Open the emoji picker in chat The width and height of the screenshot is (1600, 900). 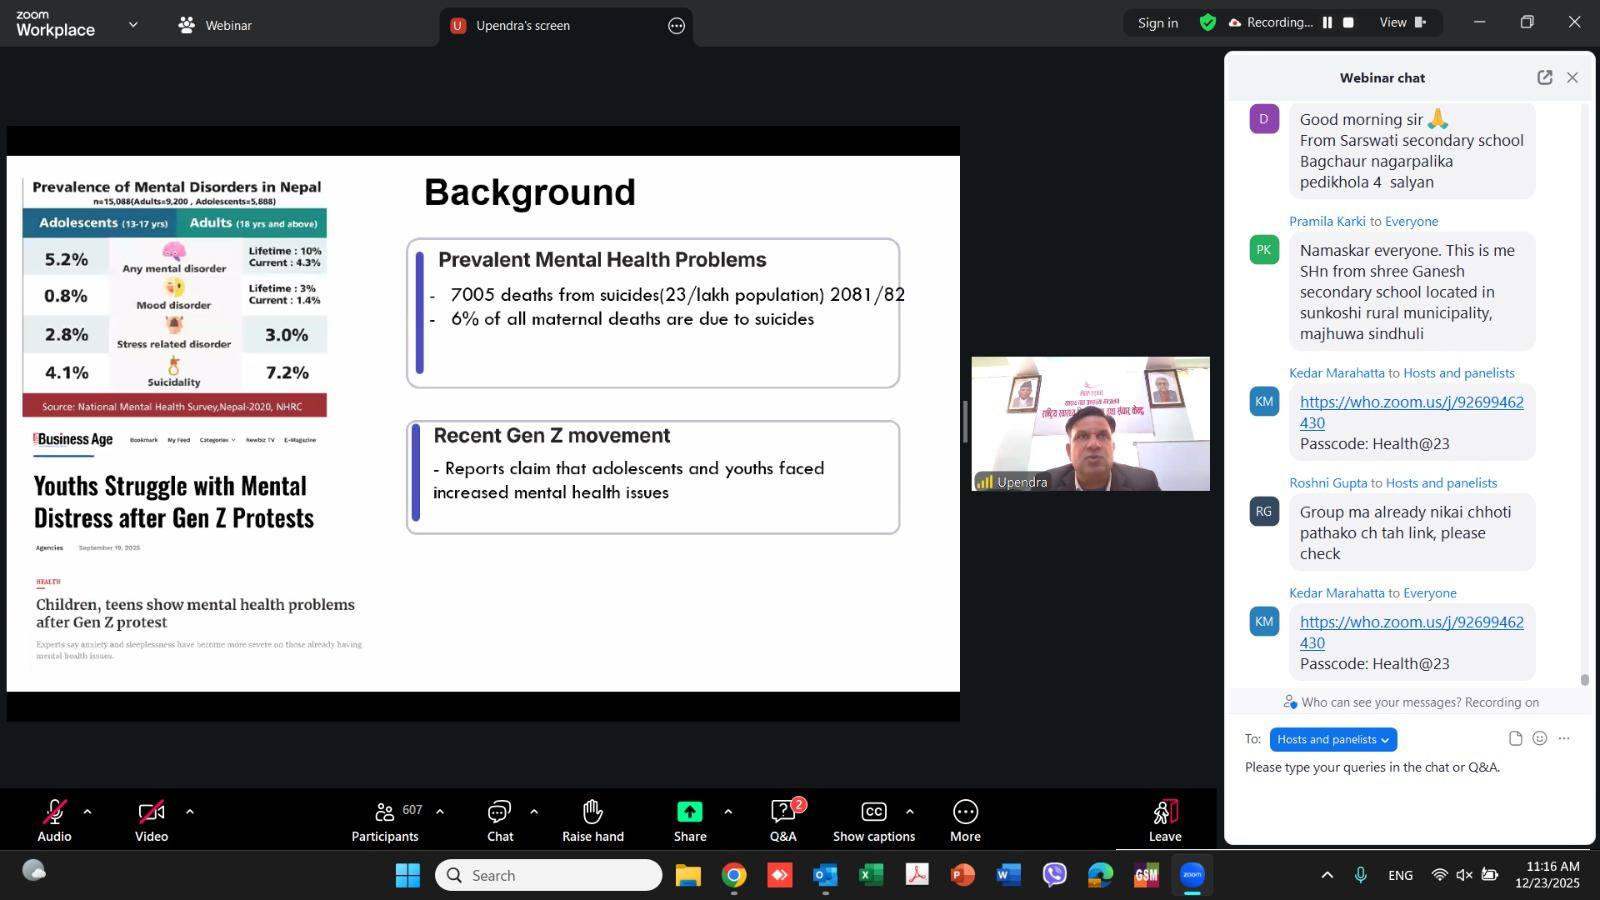1540,739
